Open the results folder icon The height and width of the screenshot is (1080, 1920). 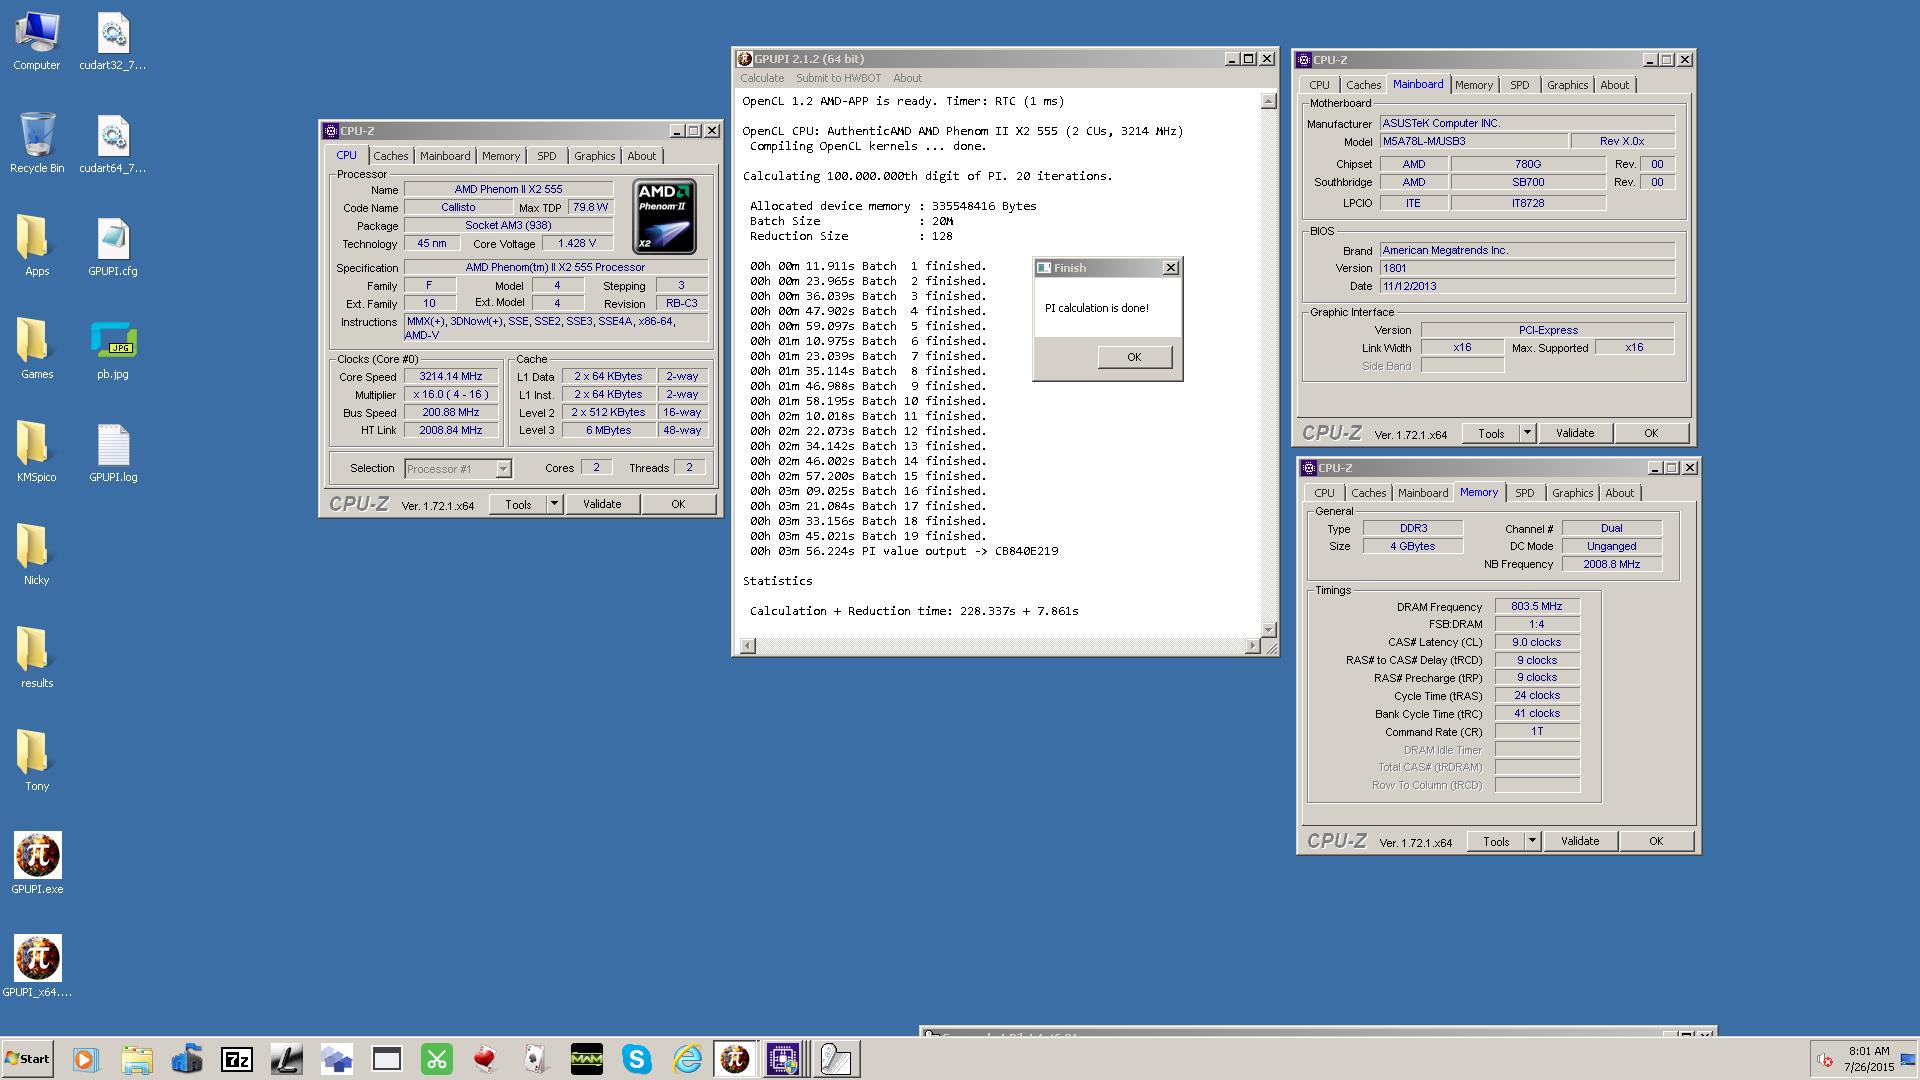click(37, 660)
